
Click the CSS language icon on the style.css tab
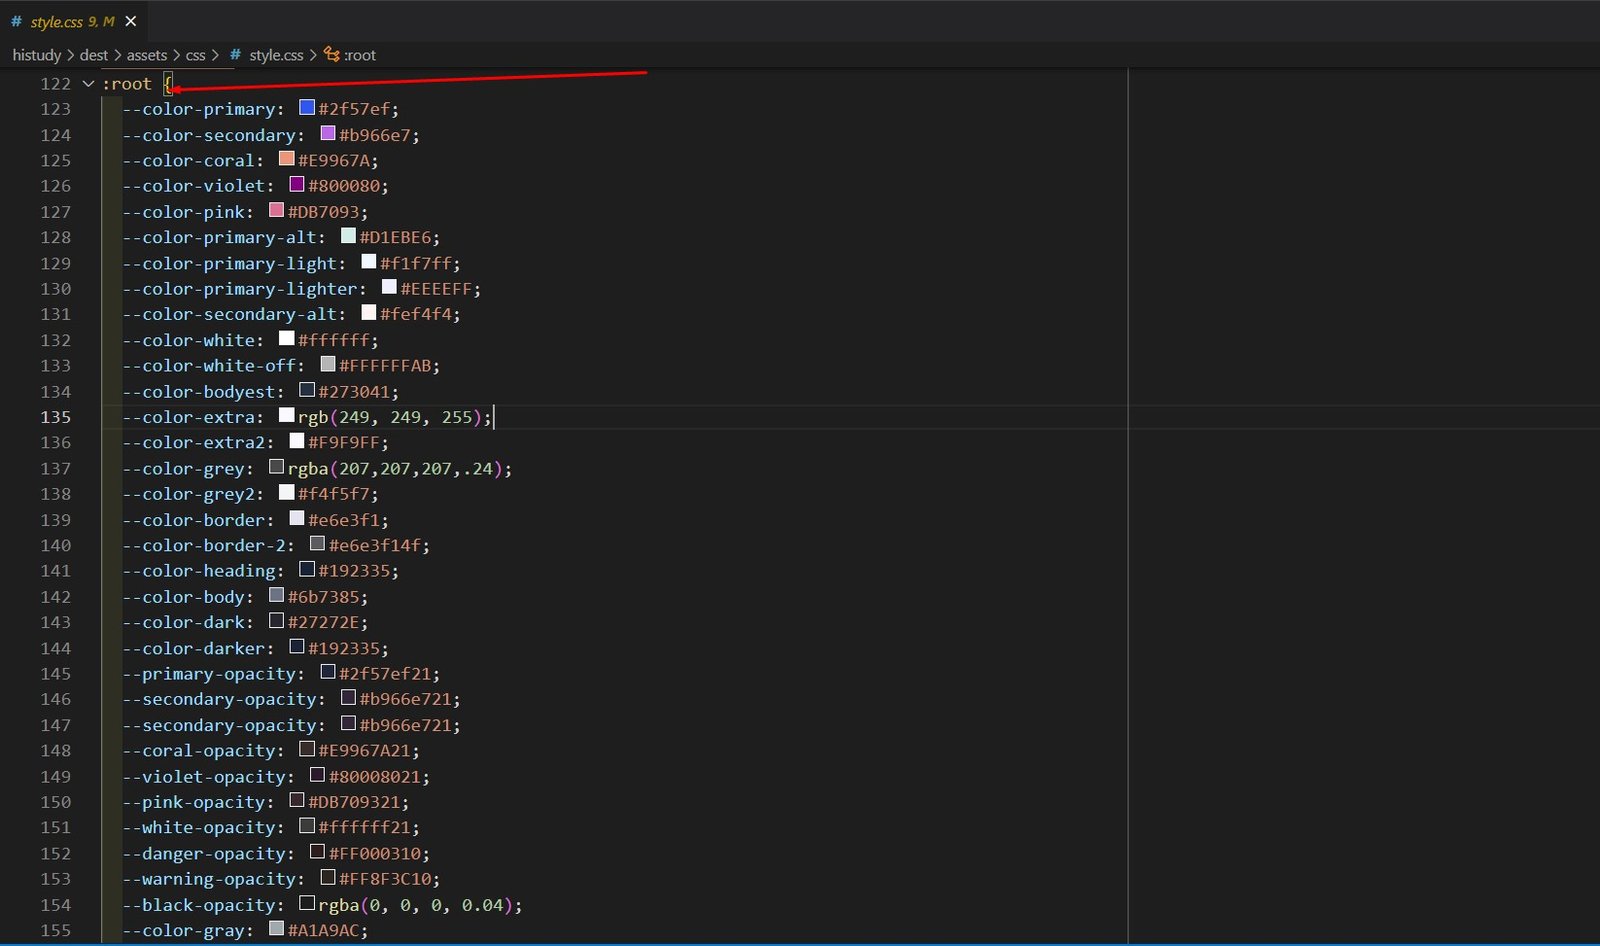click(x=16, y=21)
